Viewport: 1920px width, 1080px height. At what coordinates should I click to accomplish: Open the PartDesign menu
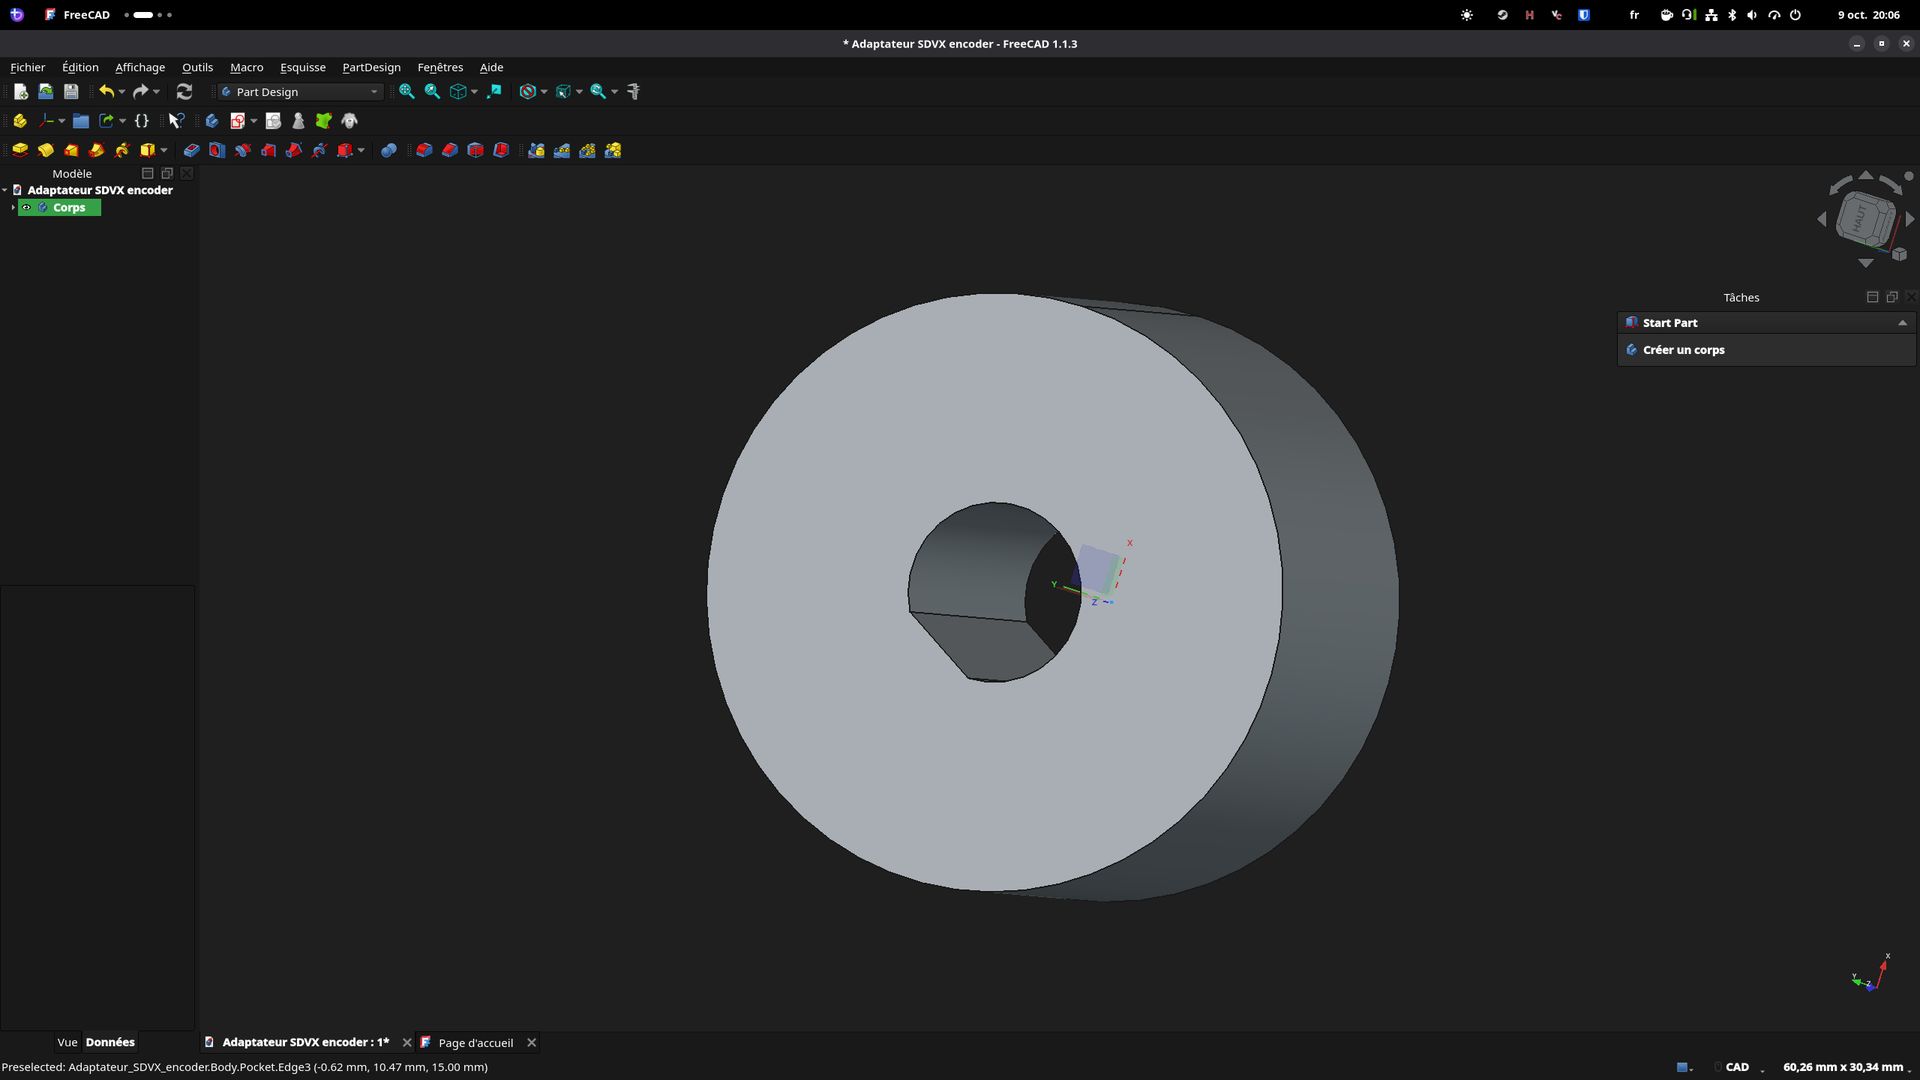(371, 67)
